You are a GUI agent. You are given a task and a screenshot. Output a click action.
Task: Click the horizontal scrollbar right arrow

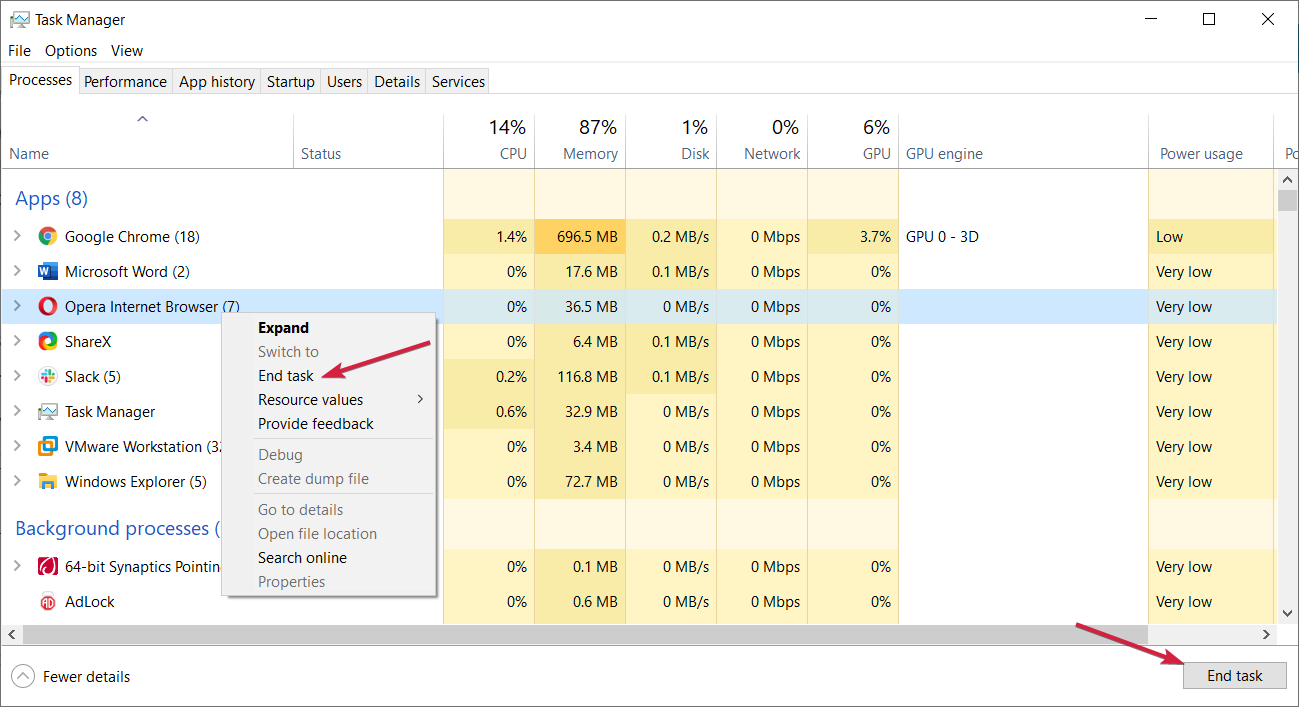click(x=1267, y=635)
